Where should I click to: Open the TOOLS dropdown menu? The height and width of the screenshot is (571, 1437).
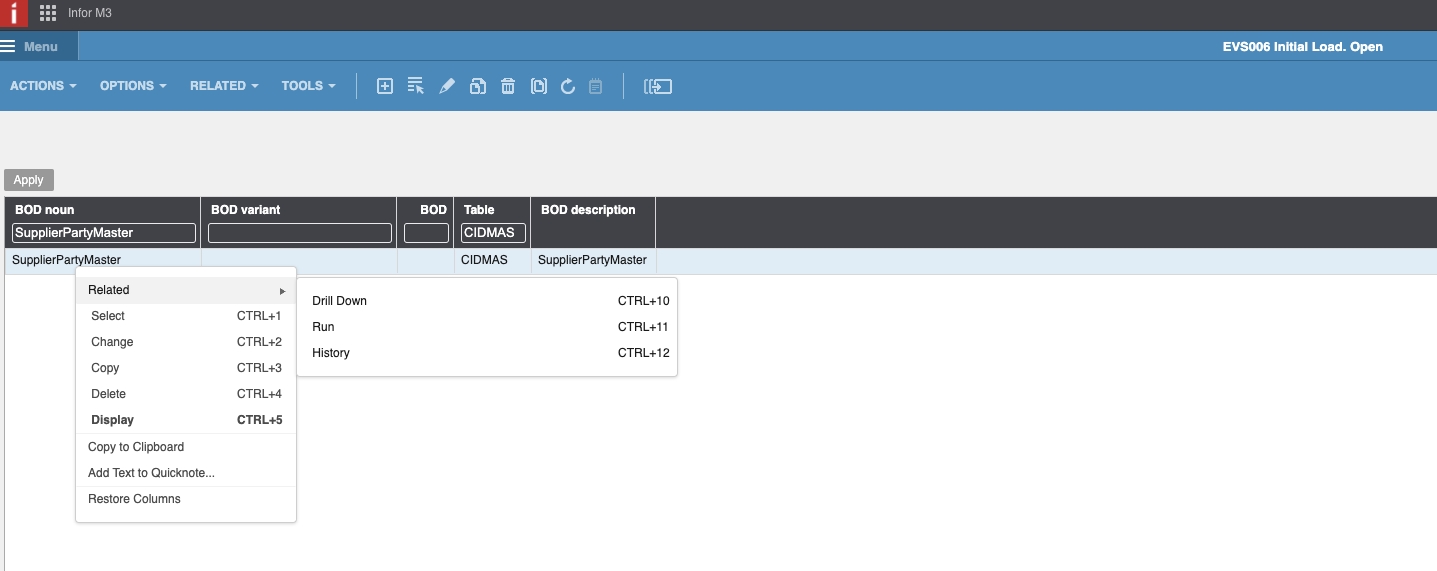[x=308, y=86]
